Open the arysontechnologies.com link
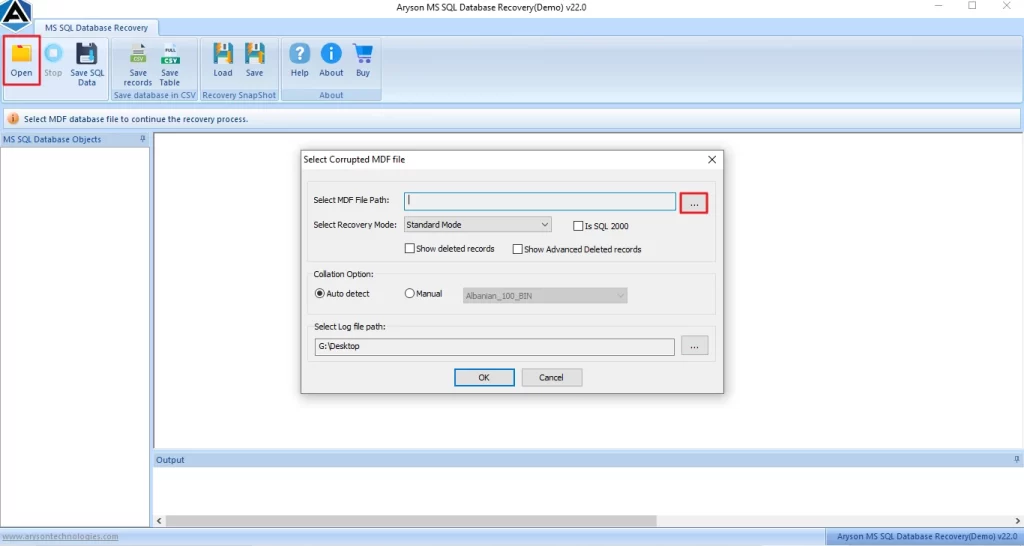The image size is (1024, 546). pos(60,537)
